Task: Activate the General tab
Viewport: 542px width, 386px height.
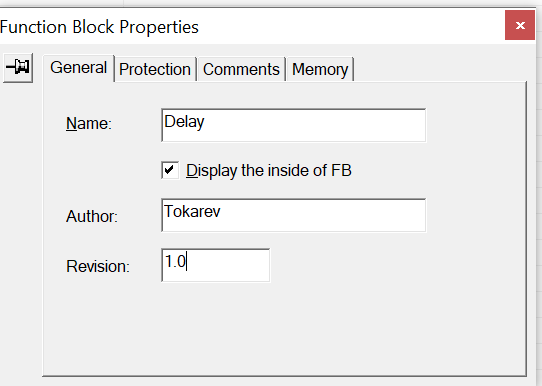Action: tap(78, 68)
